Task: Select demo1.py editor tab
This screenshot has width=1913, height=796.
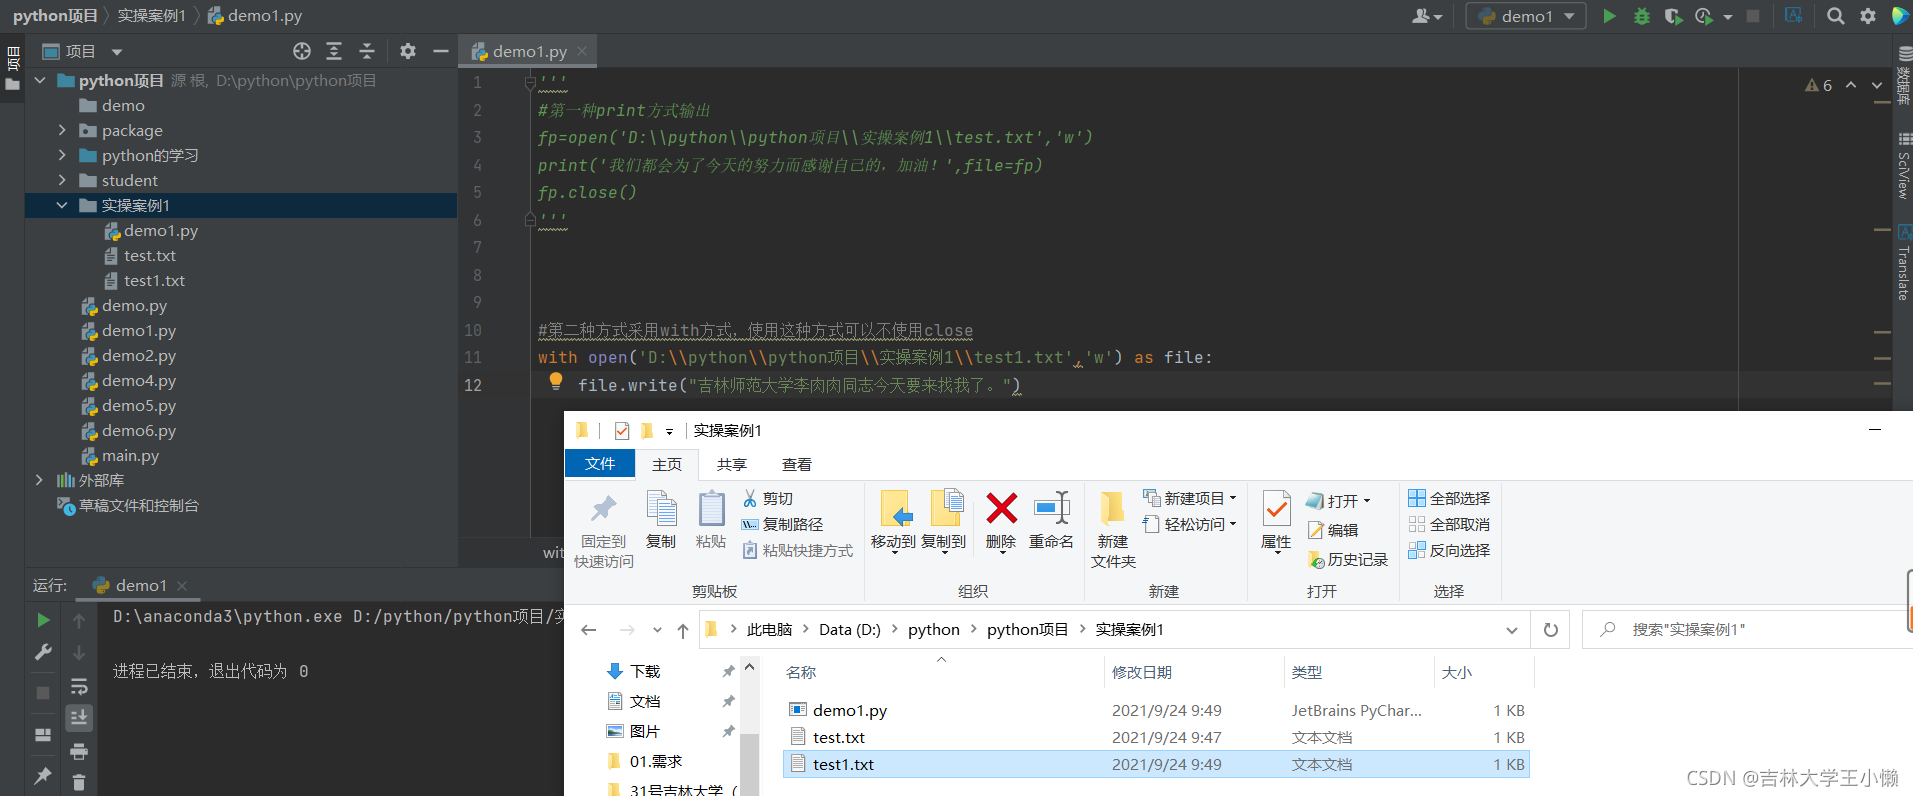Action: (x=528, y=51)
